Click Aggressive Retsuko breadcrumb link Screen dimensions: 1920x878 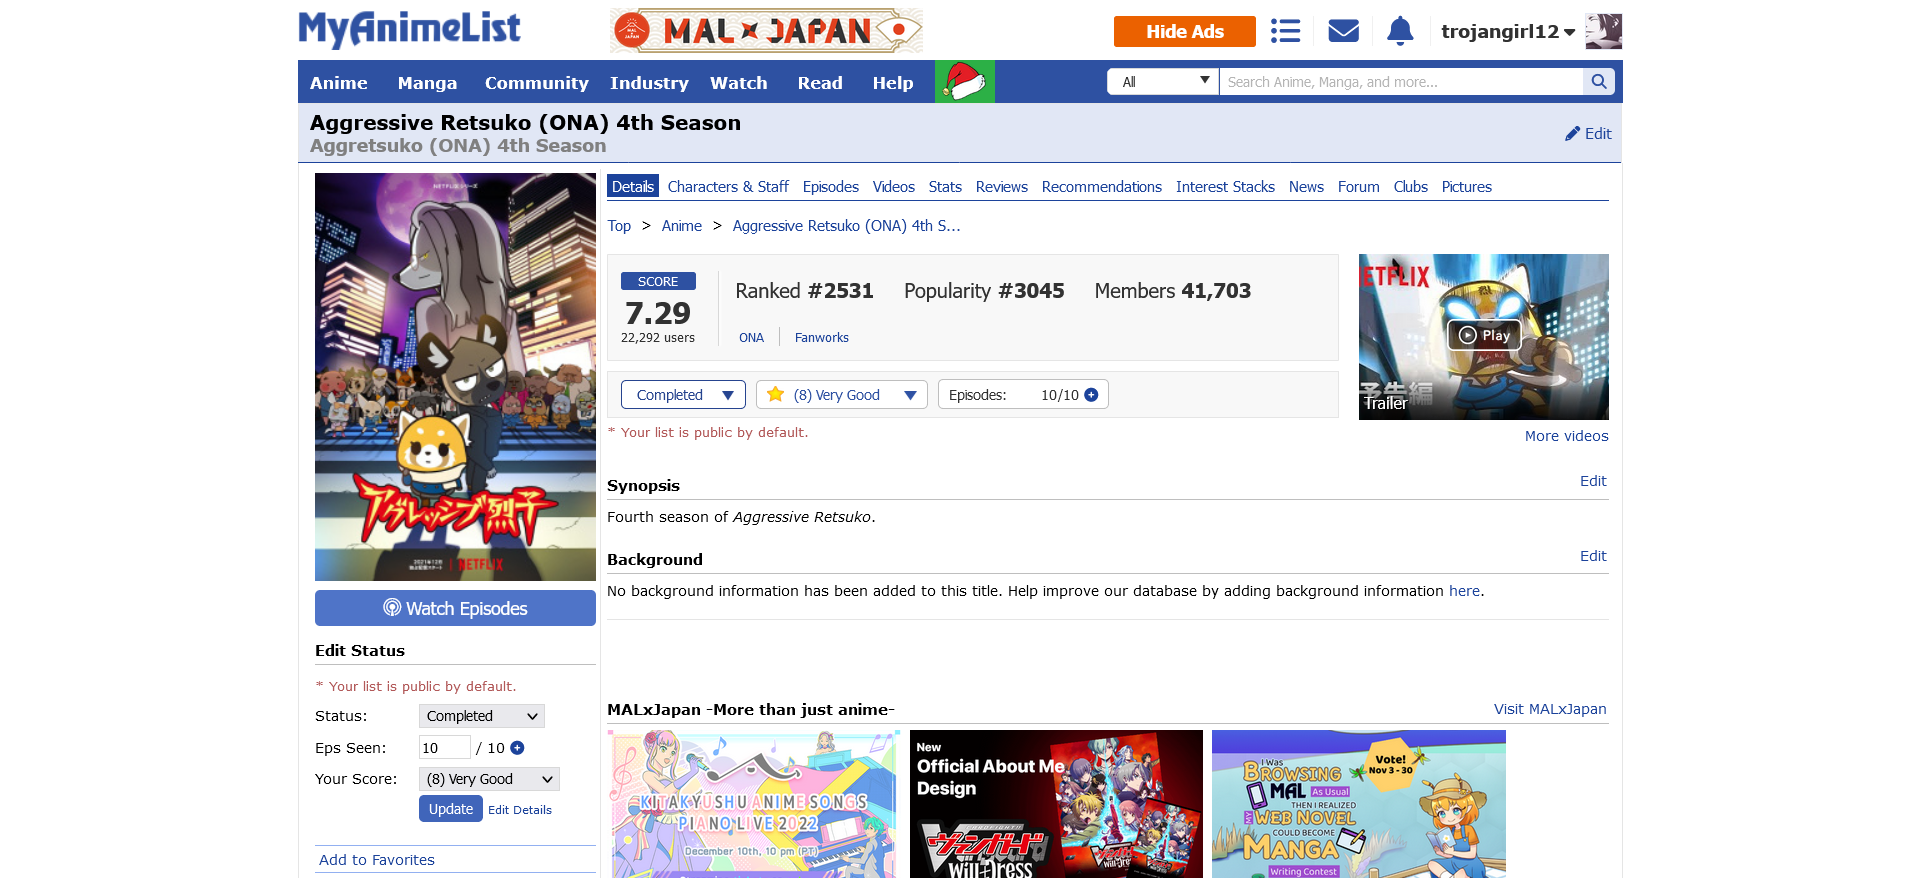(846, 226)
